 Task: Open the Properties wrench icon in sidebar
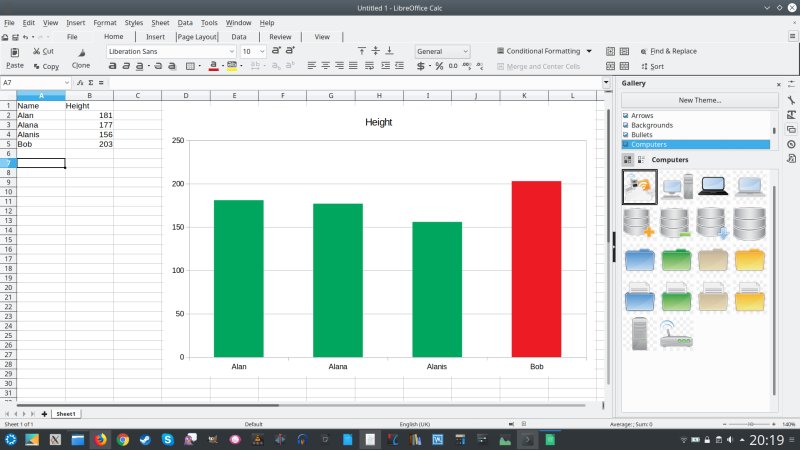791,100
